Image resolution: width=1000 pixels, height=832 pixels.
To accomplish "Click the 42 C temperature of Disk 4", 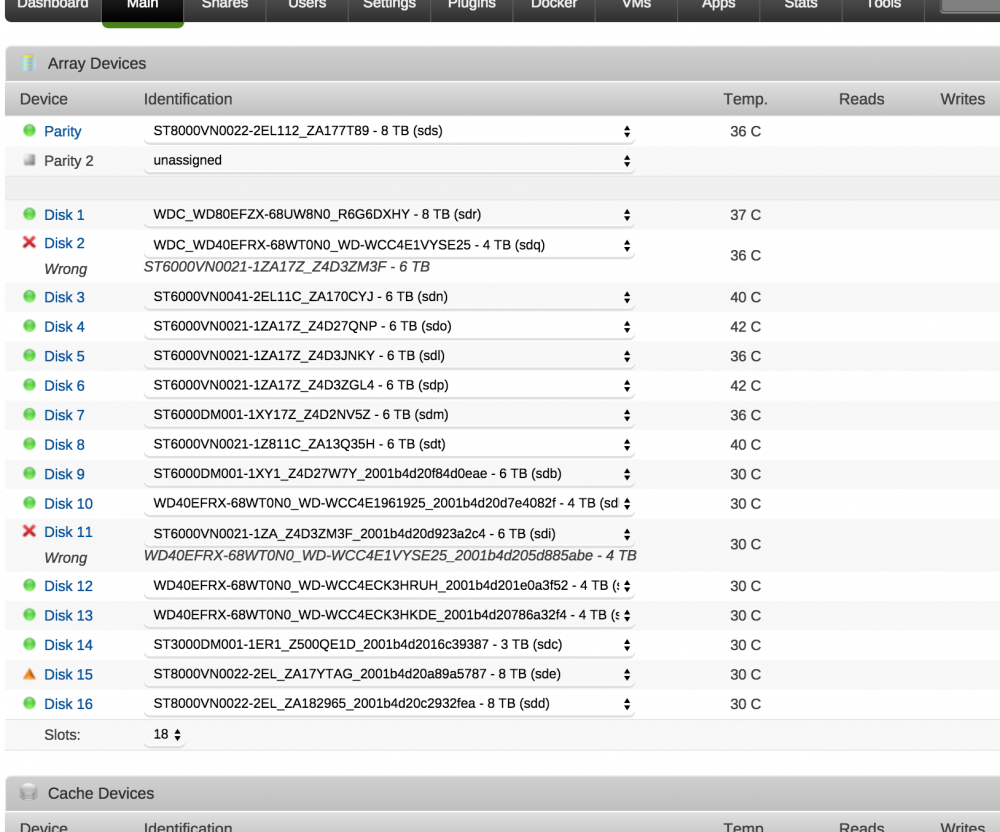I will click(745, 326).
